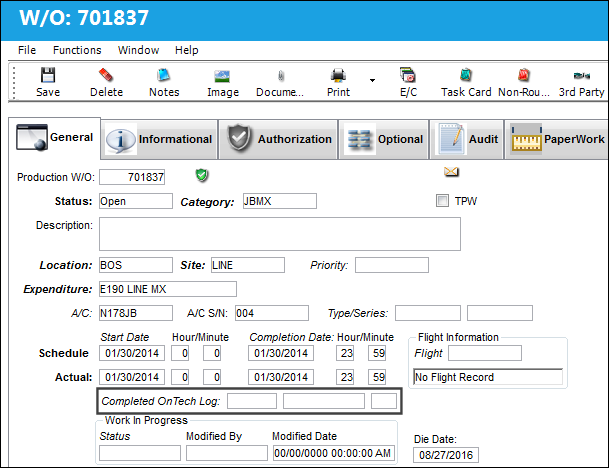Click the Modified Date field
The width and height of the screenshot is (609, 468).
coord(334,453)
